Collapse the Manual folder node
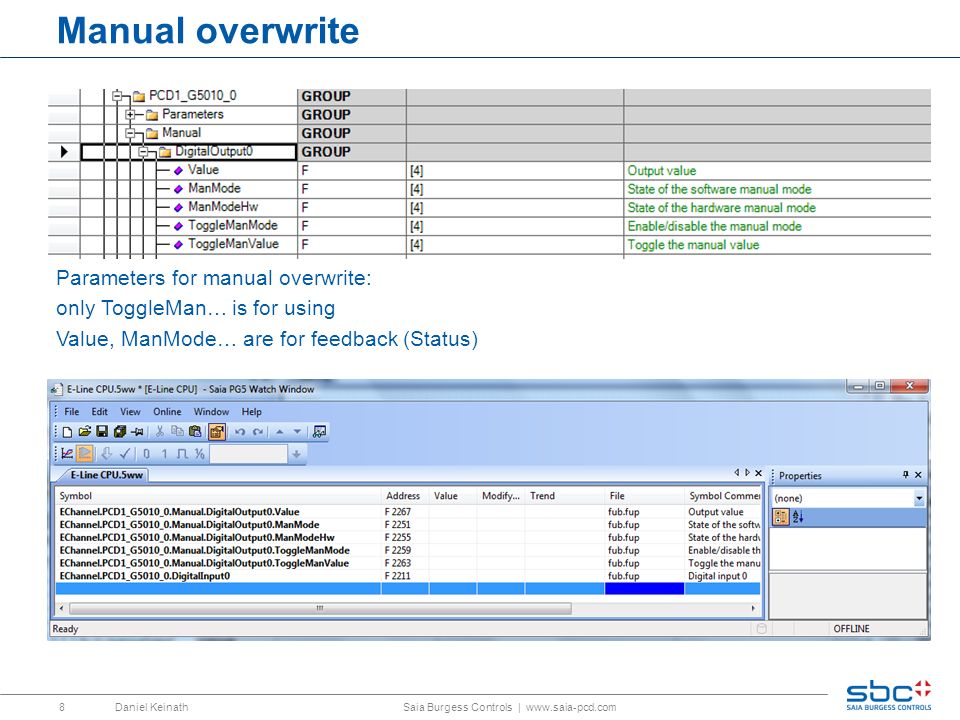Viewport: 960px width, 720px height. (130, 133)
